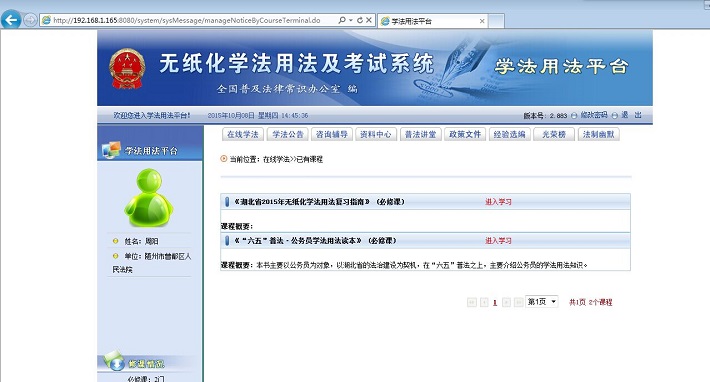710x382 pixels.
Task: Click the round icon beside 退出
Action: pyautogui.click(x=614, y=116)
